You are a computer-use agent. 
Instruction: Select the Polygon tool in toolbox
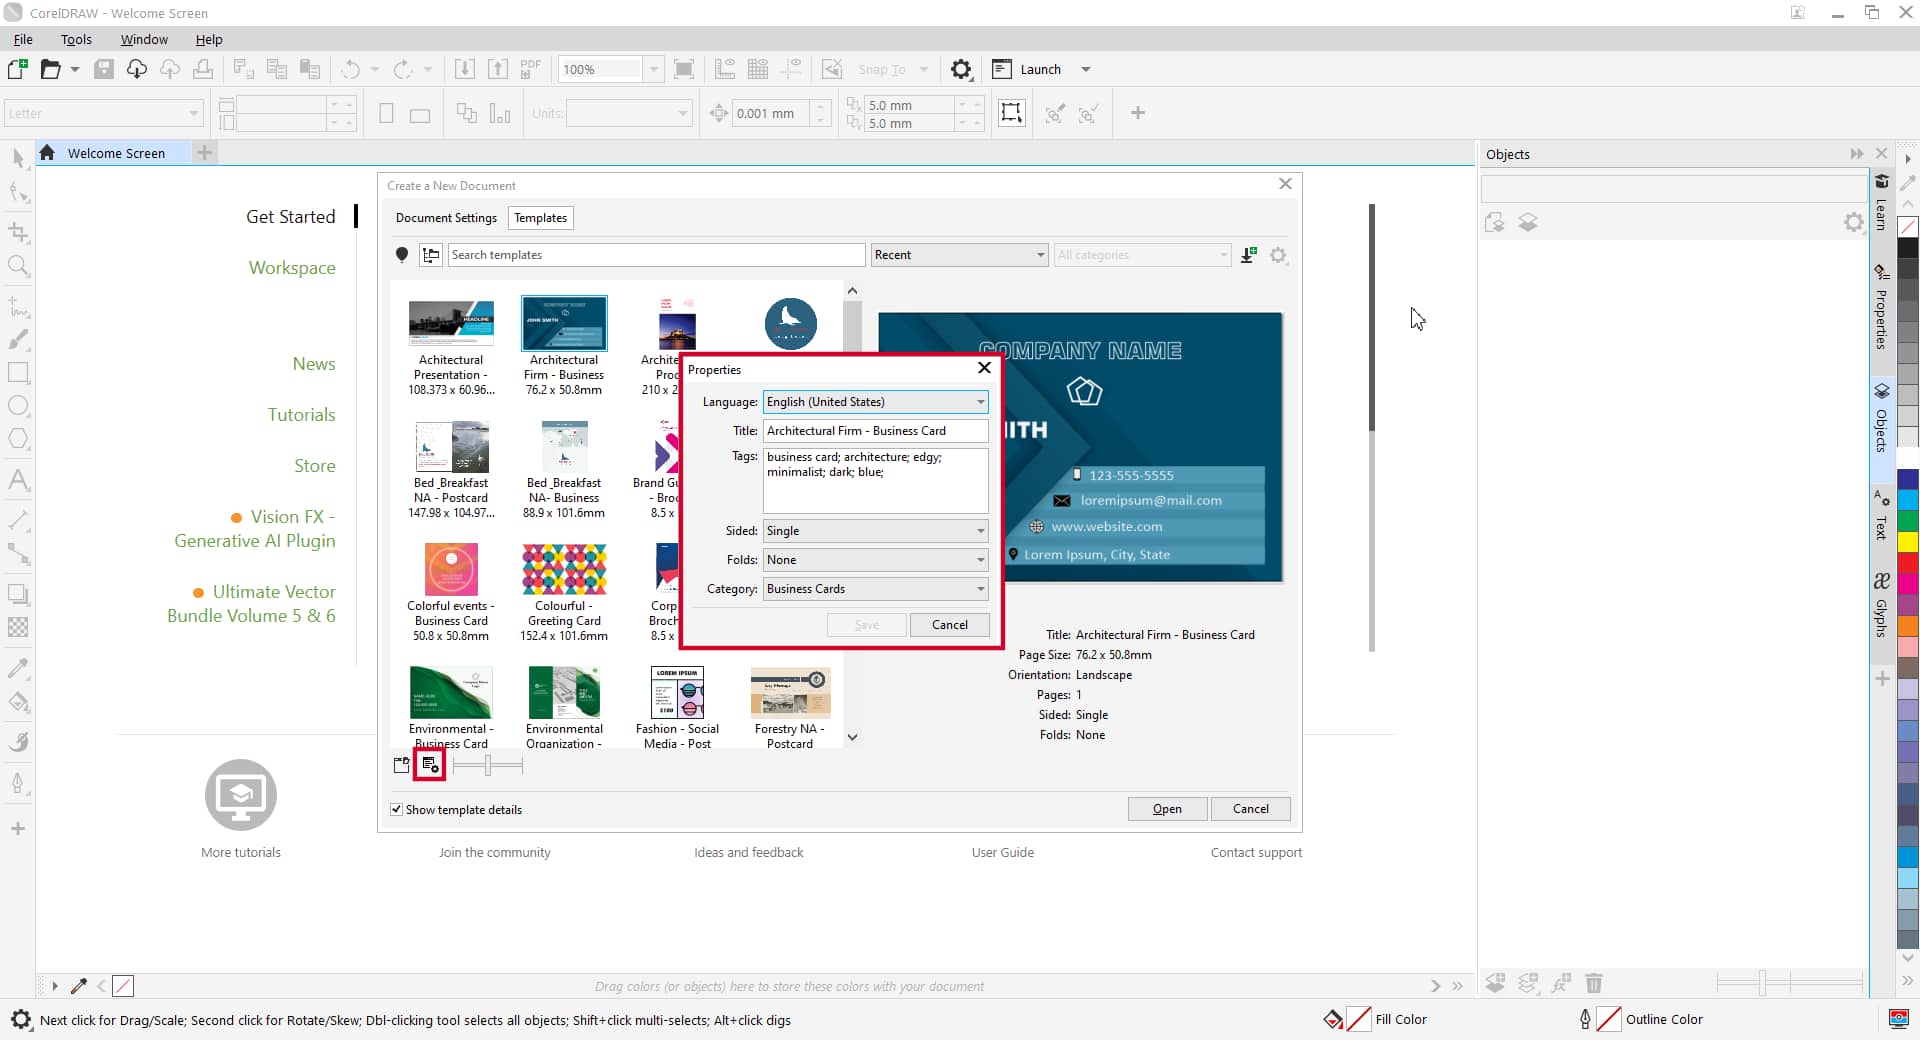click(18, 439)
